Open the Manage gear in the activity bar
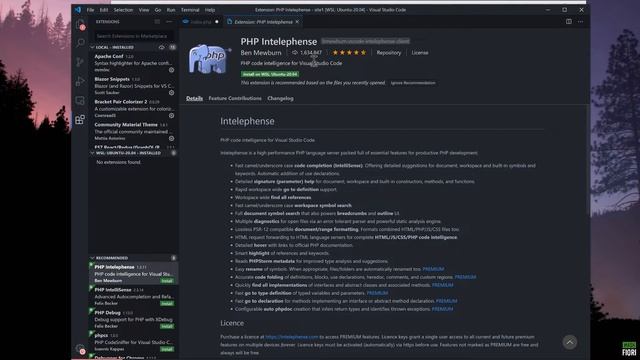Image resolution: width=640 pixels, height=360 pixels. (80, 349)
